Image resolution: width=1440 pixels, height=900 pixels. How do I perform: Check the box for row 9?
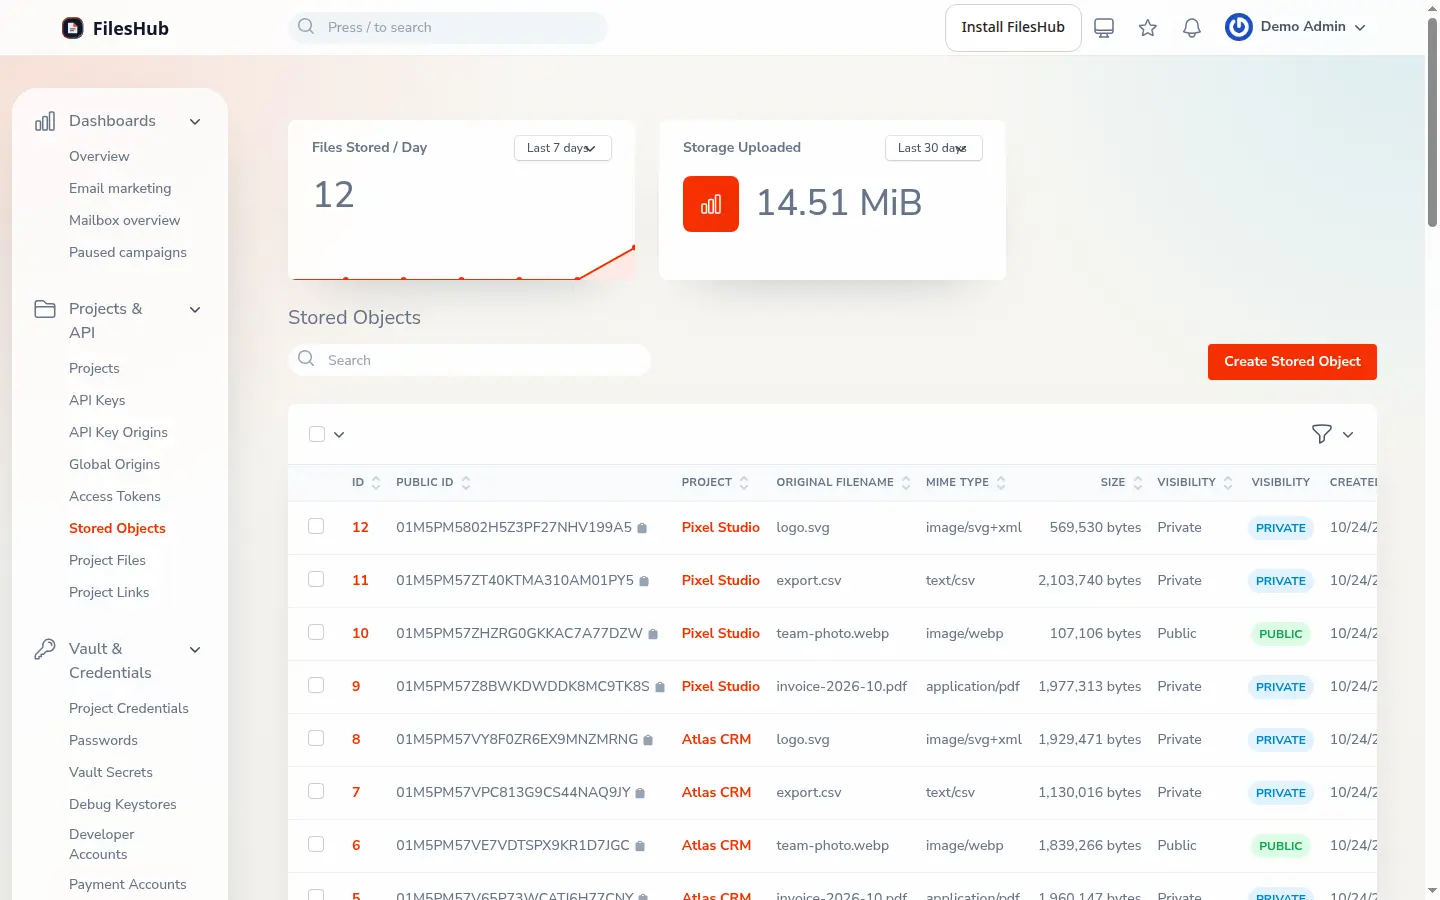pos(316,685)
